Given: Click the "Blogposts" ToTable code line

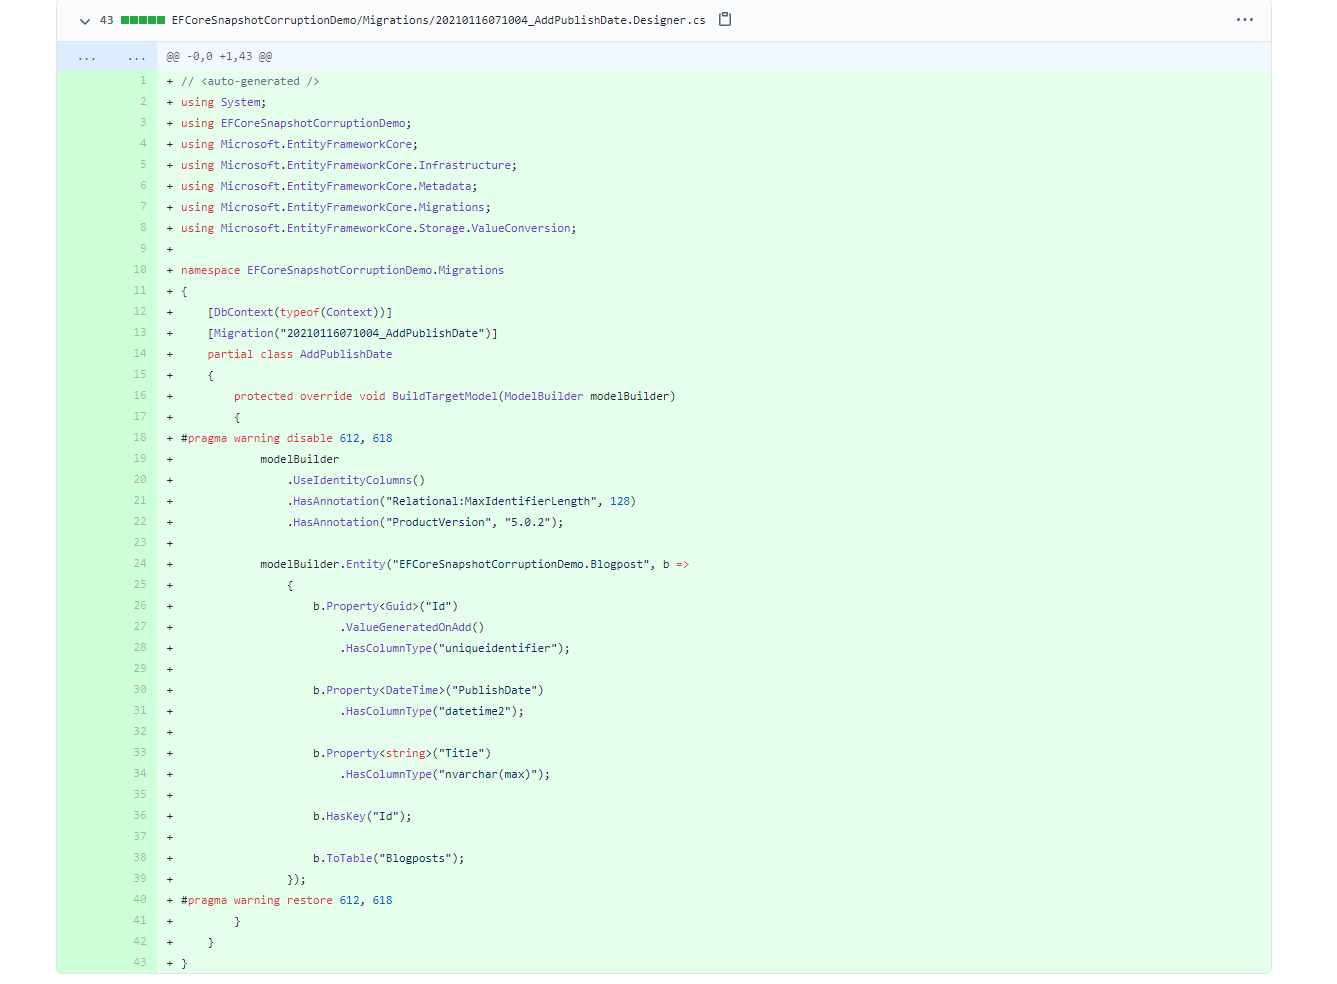Looking at the screenshot, I should tap(388, 858).
